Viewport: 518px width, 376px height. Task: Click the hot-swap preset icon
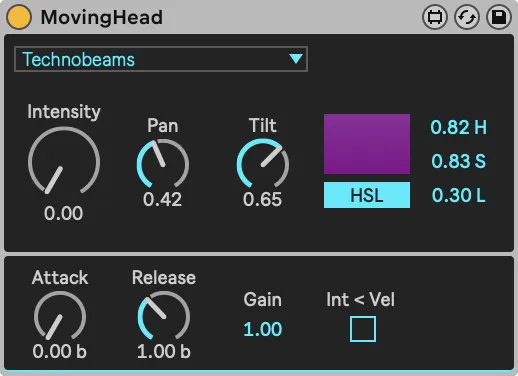(467, 17)
